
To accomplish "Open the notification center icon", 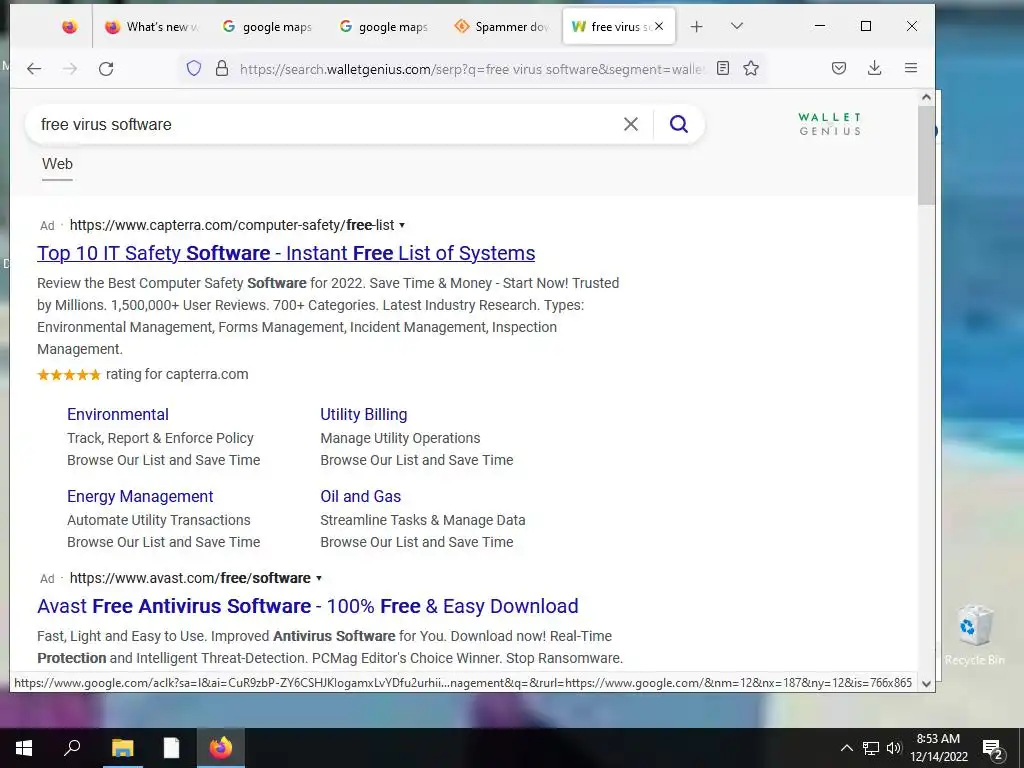I will [993, 749].
